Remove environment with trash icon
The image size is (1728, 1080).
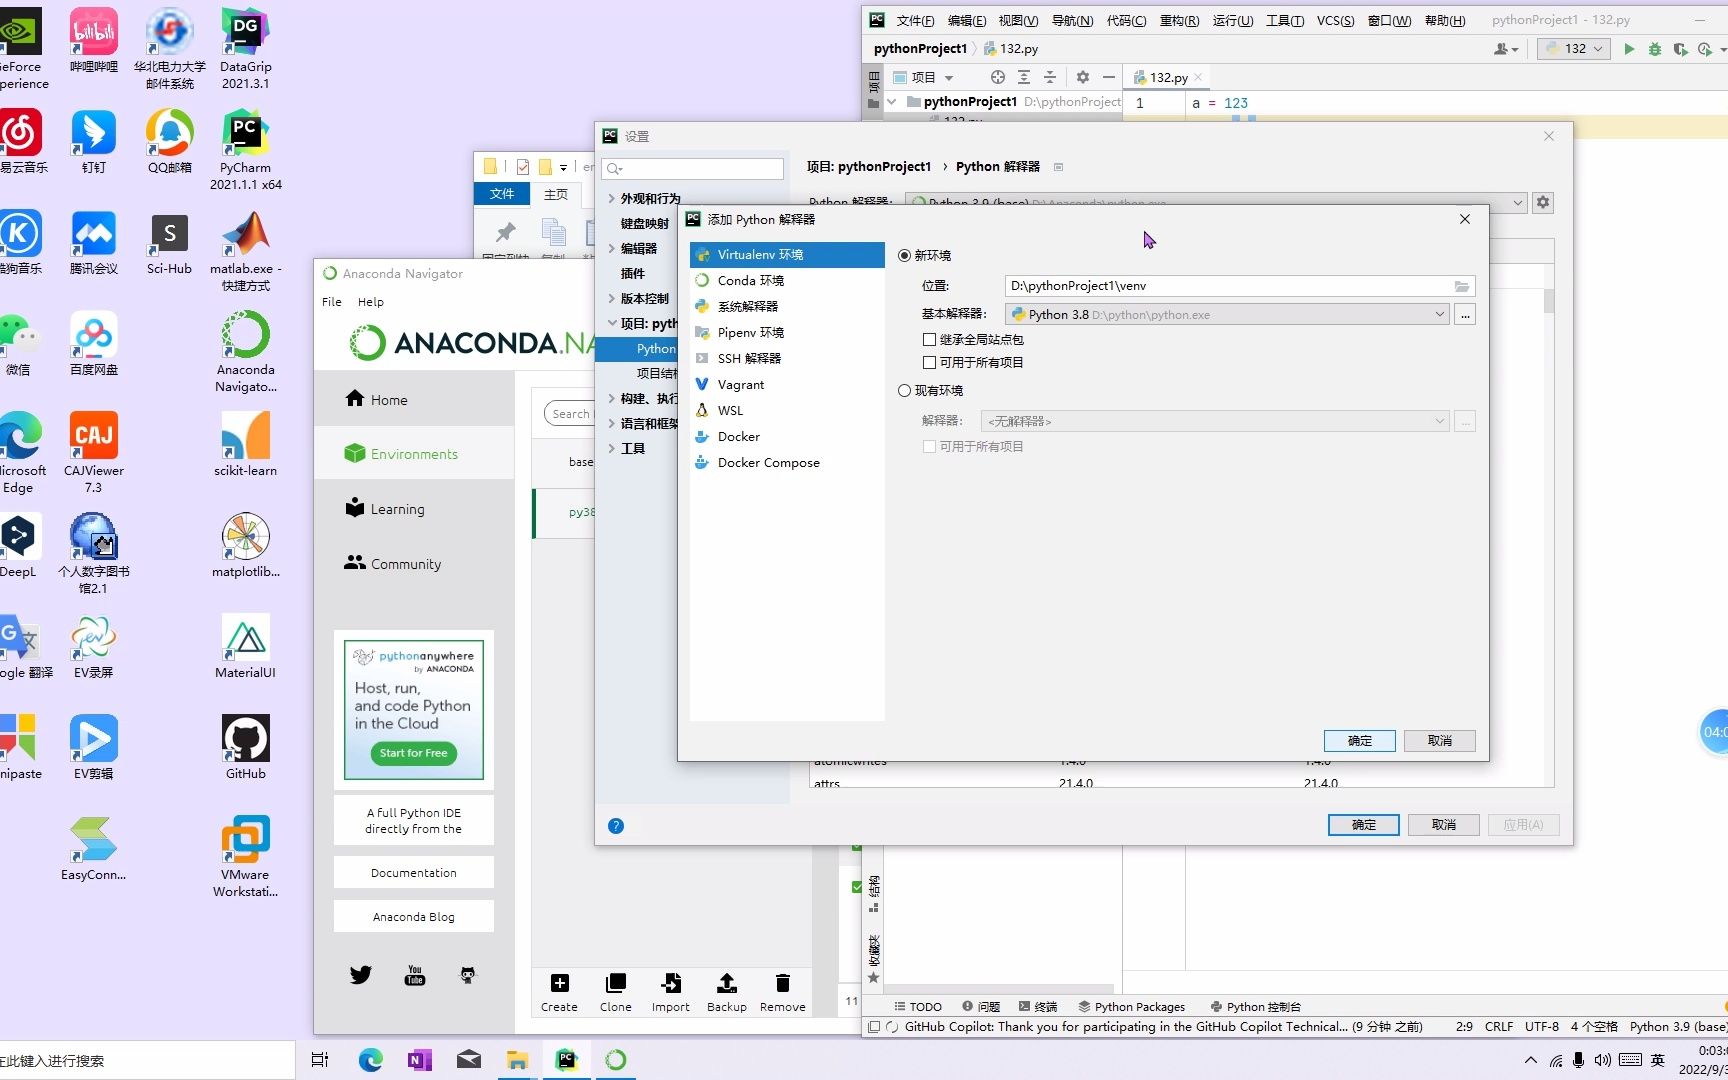tap(782, 993)
